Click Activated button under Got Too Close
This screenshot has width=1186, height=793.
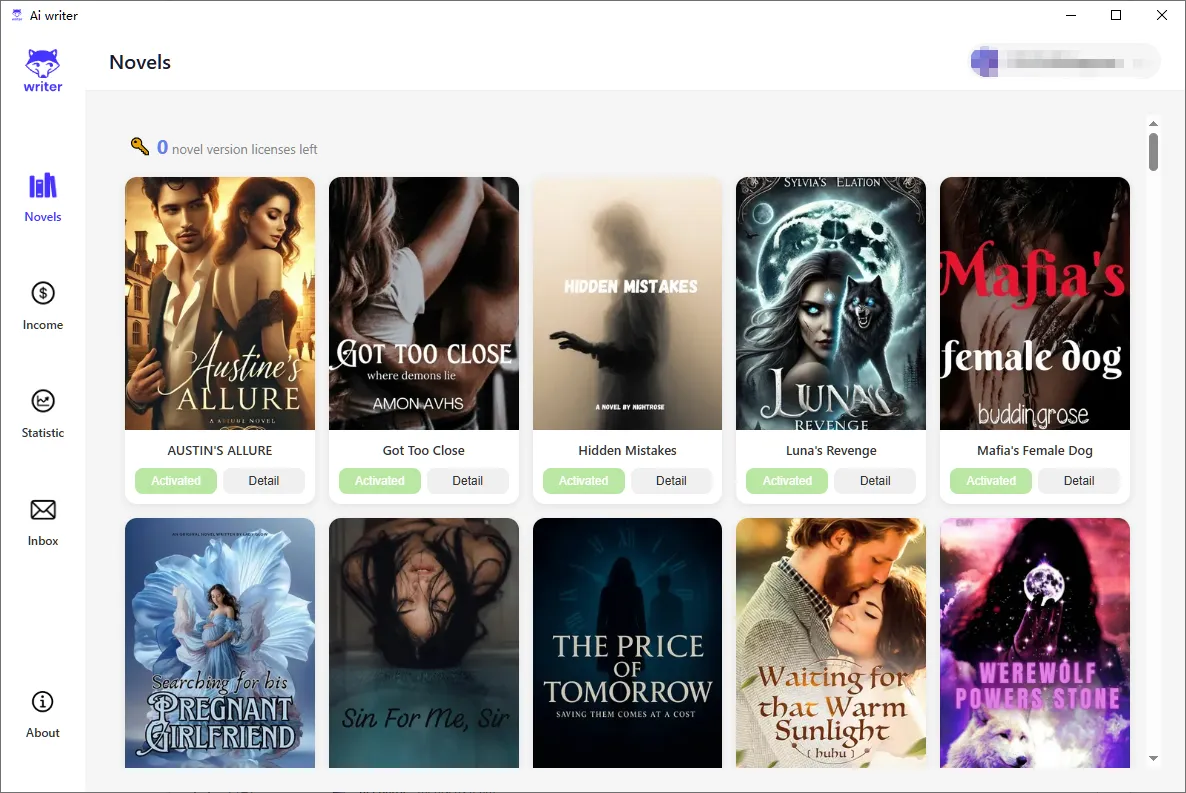point(380,480)
